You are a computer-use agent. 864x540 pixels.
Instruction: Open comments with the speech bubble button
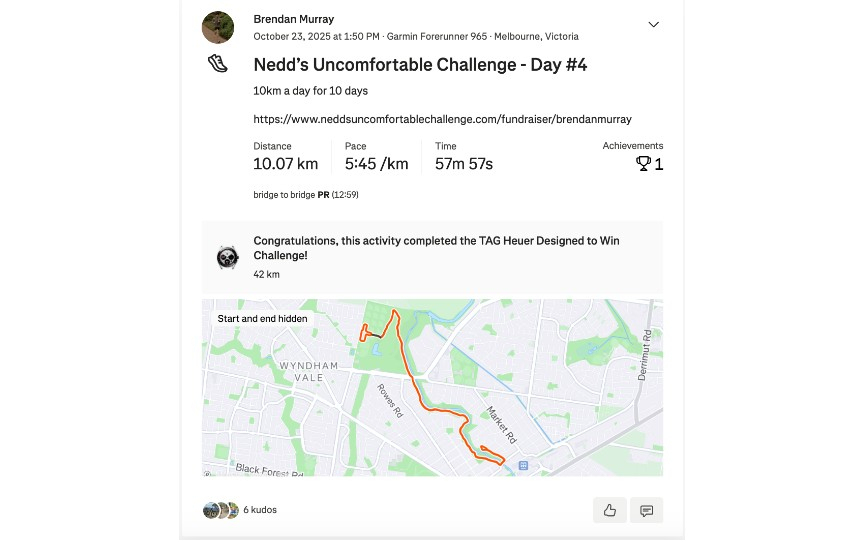[x=646, y=510]
